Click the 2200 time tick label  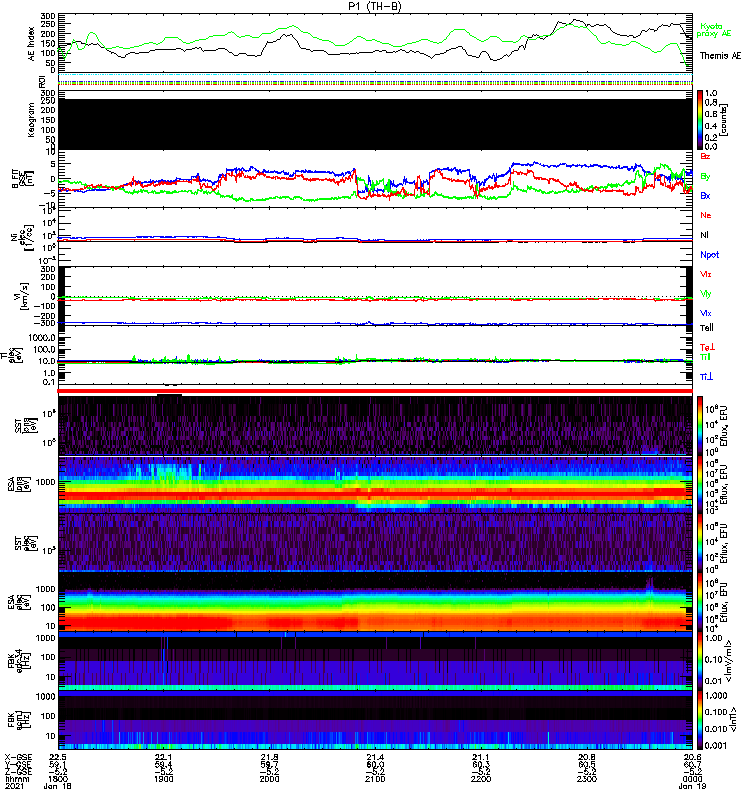[481, 779]
